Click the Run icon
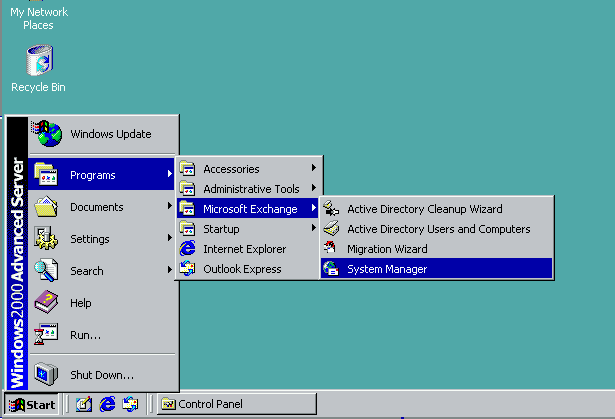The image size is (615, 419). point(46,334)
